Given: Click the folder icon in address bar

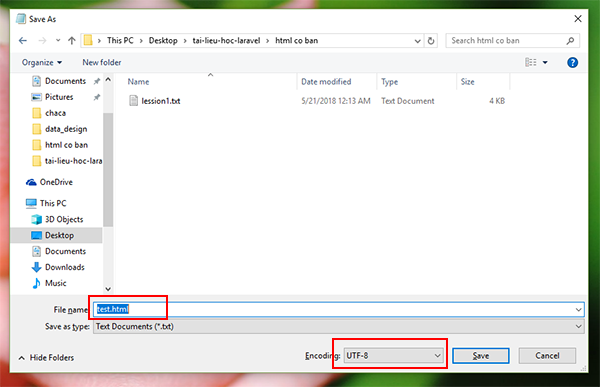Looking at the screenshot, I should point(88,40).
